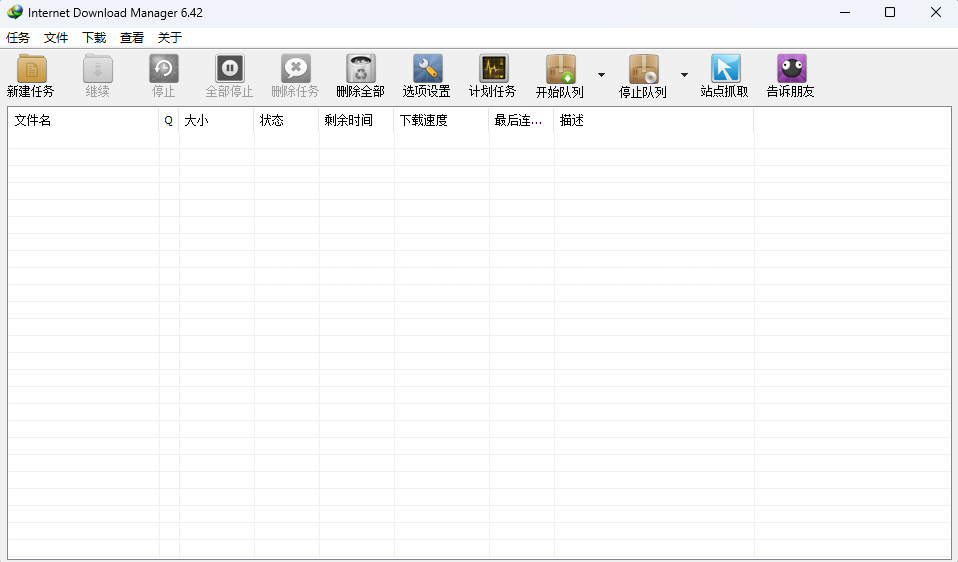Open 选项设置 (Options) wrench icon
This screenshot has width=958, height=562.
[x=427, y=68]
